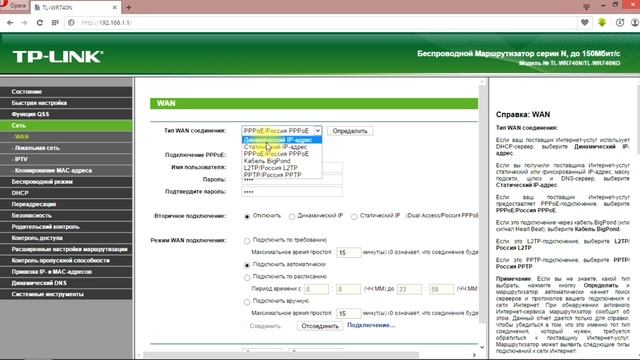This screenshot has width=640, height=360.
Task: Open Беспроводной режим in sidebar
Action: click(x=66, y=182)
